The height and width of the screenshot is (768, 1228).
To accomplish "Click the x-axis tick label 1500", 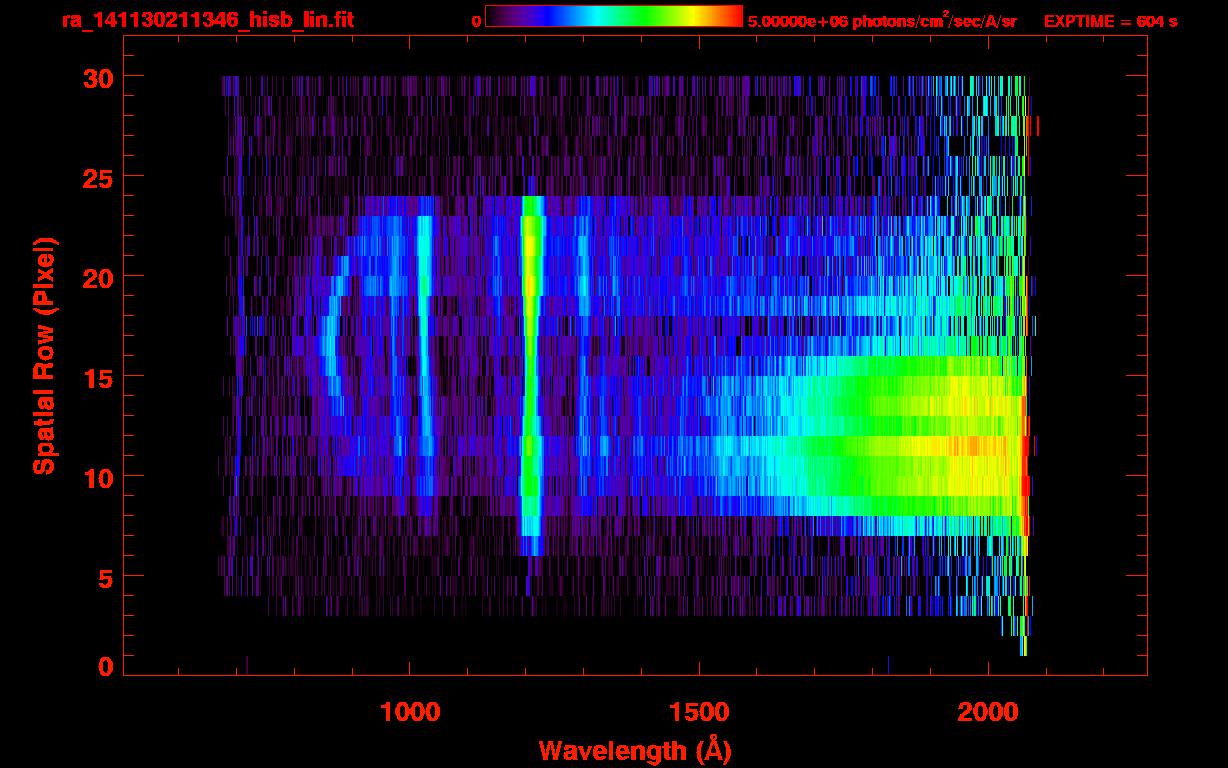I will [699, 713].
